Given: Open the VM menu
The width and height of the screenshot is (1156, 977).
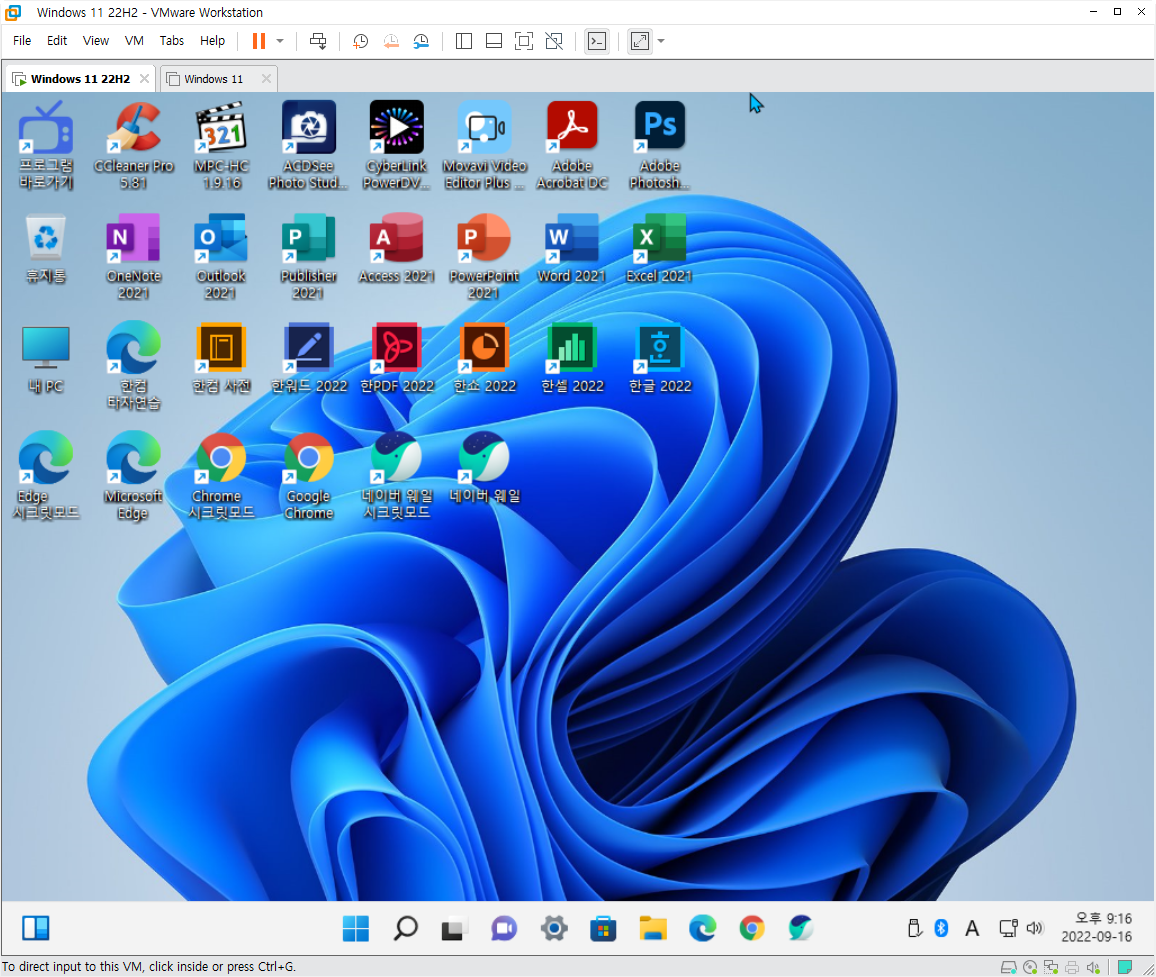Looking at the screenshot, I should [x=133, y=41].
